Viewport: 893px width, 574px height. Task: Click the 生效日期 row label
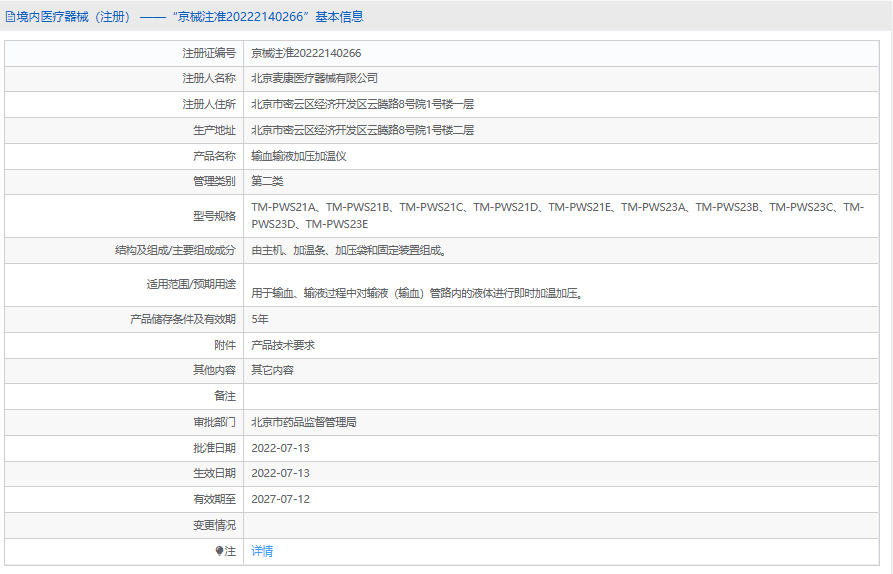(x=214, y=473)
